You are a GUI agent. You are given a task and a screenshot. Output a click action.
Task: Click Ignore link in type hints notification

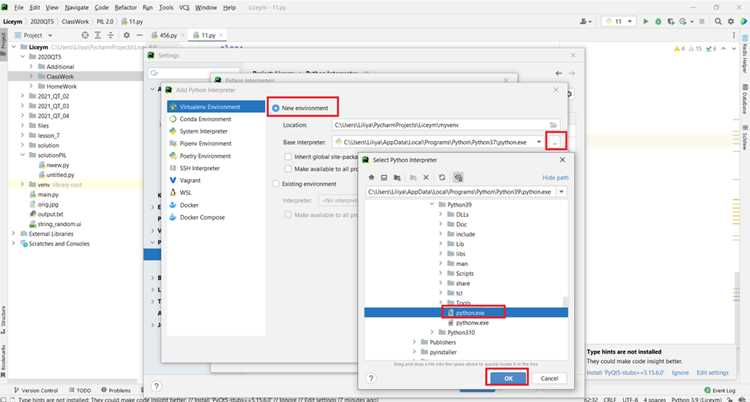tap(680, 372)
